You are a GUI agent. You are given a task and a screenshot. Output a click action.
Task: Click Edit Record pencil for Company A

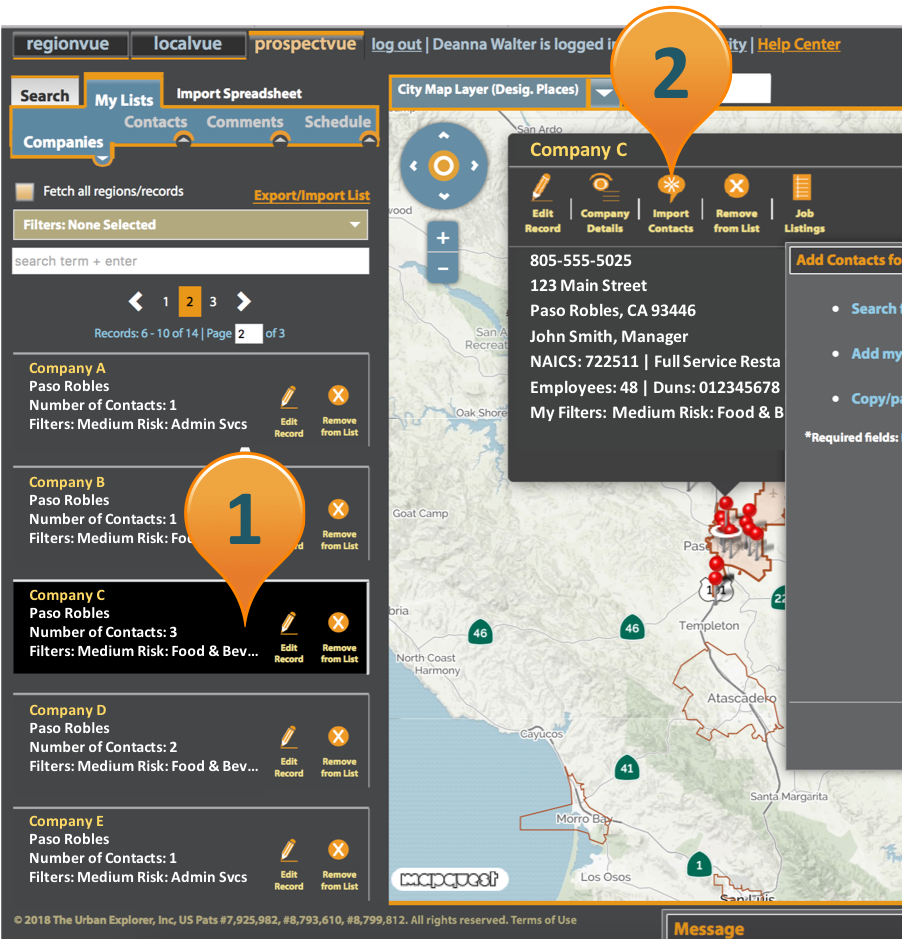289,411
